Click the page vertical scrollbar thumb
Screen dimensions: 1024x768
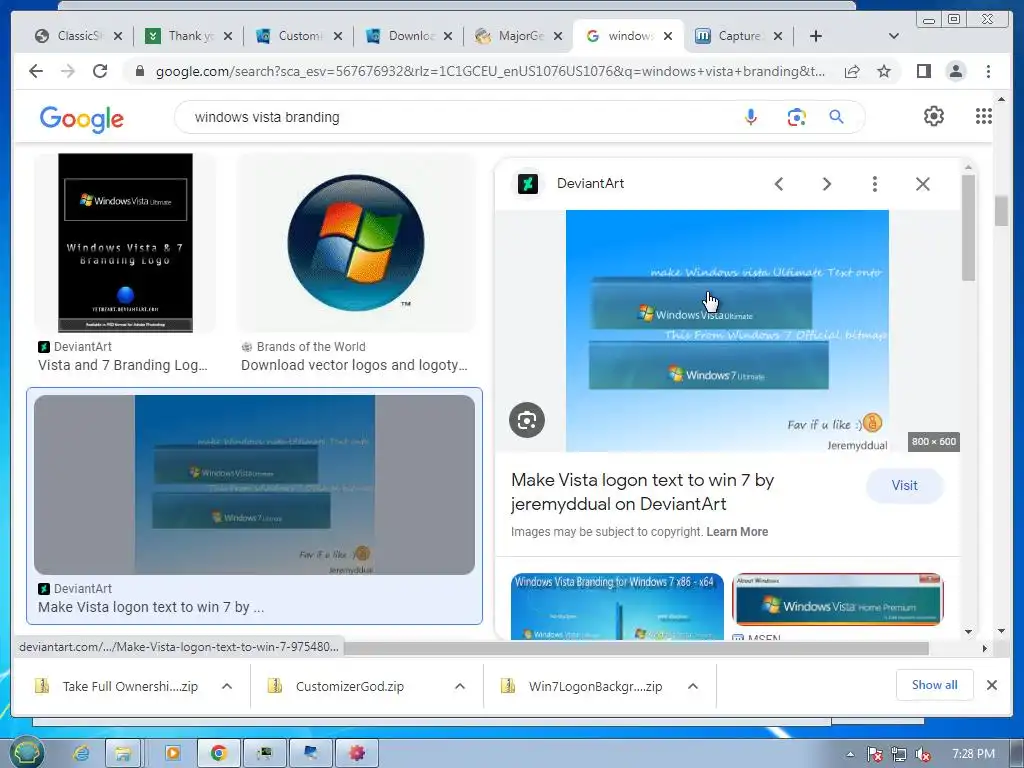pyautogui.click(x=1001, y=210)
